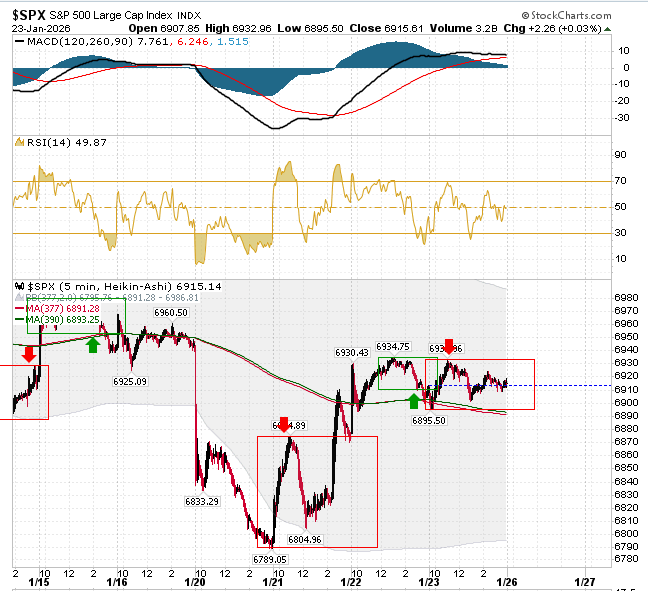Click the 6960.50 price label
The image size is (648, 591).
[171, 313]
